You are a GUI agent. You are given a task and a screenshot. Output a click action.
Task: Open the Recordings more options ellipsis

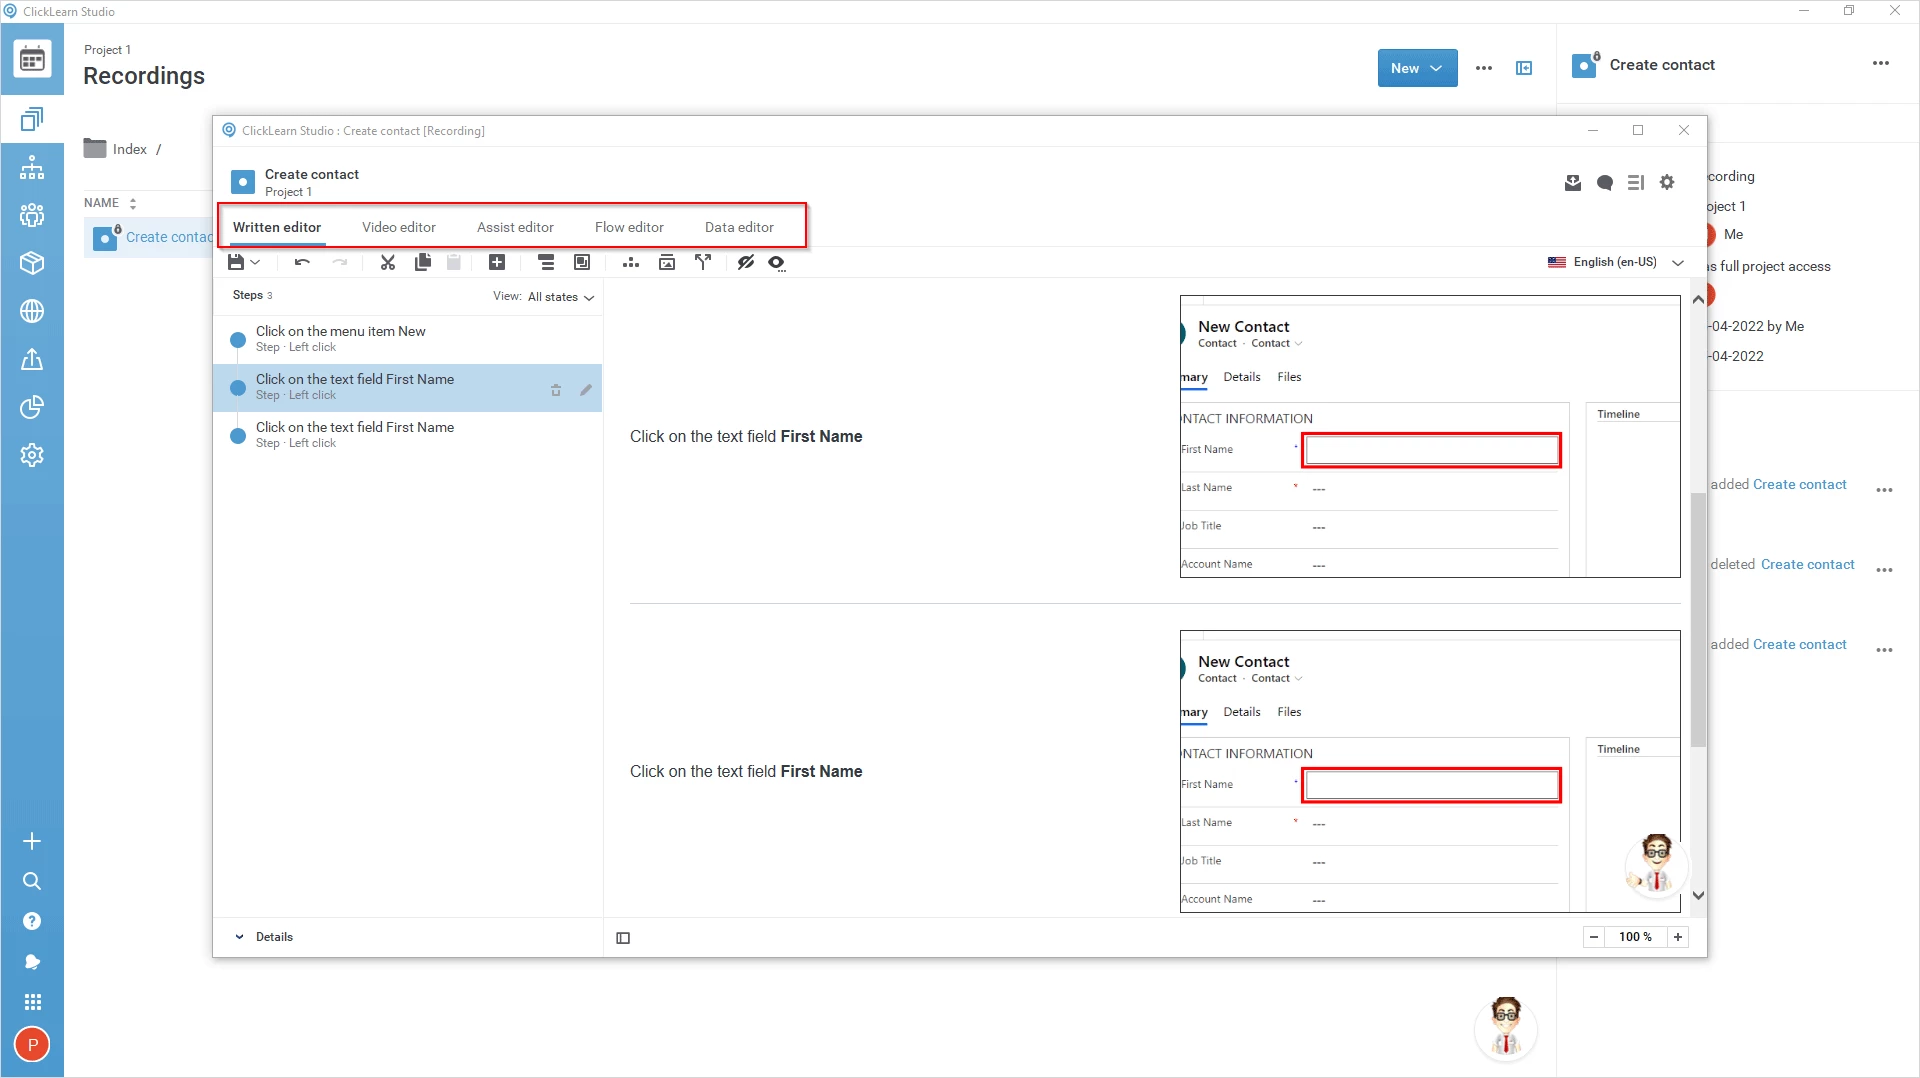point(1484,68)
